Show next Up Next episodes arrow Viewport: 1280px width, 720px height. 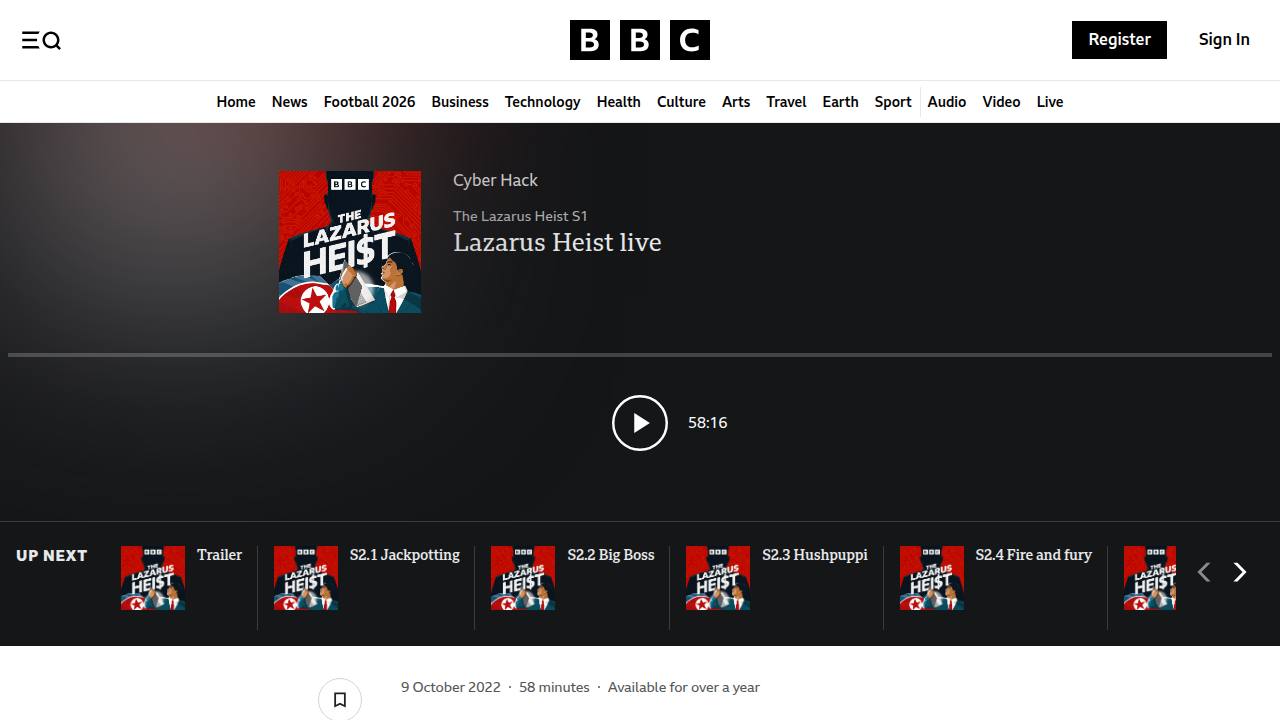coord(1240,572)
